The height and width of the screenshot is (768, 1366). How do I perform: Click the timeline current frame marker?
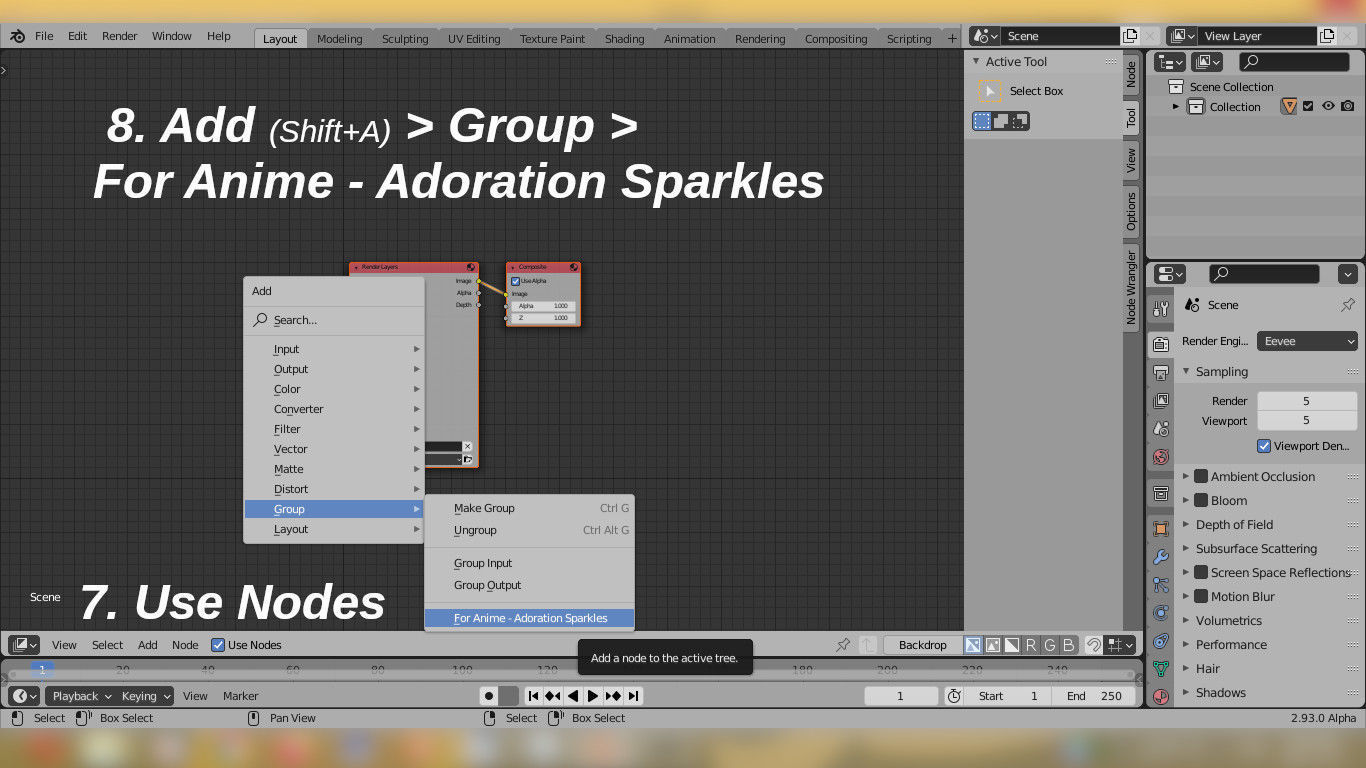tap(42, 669)
